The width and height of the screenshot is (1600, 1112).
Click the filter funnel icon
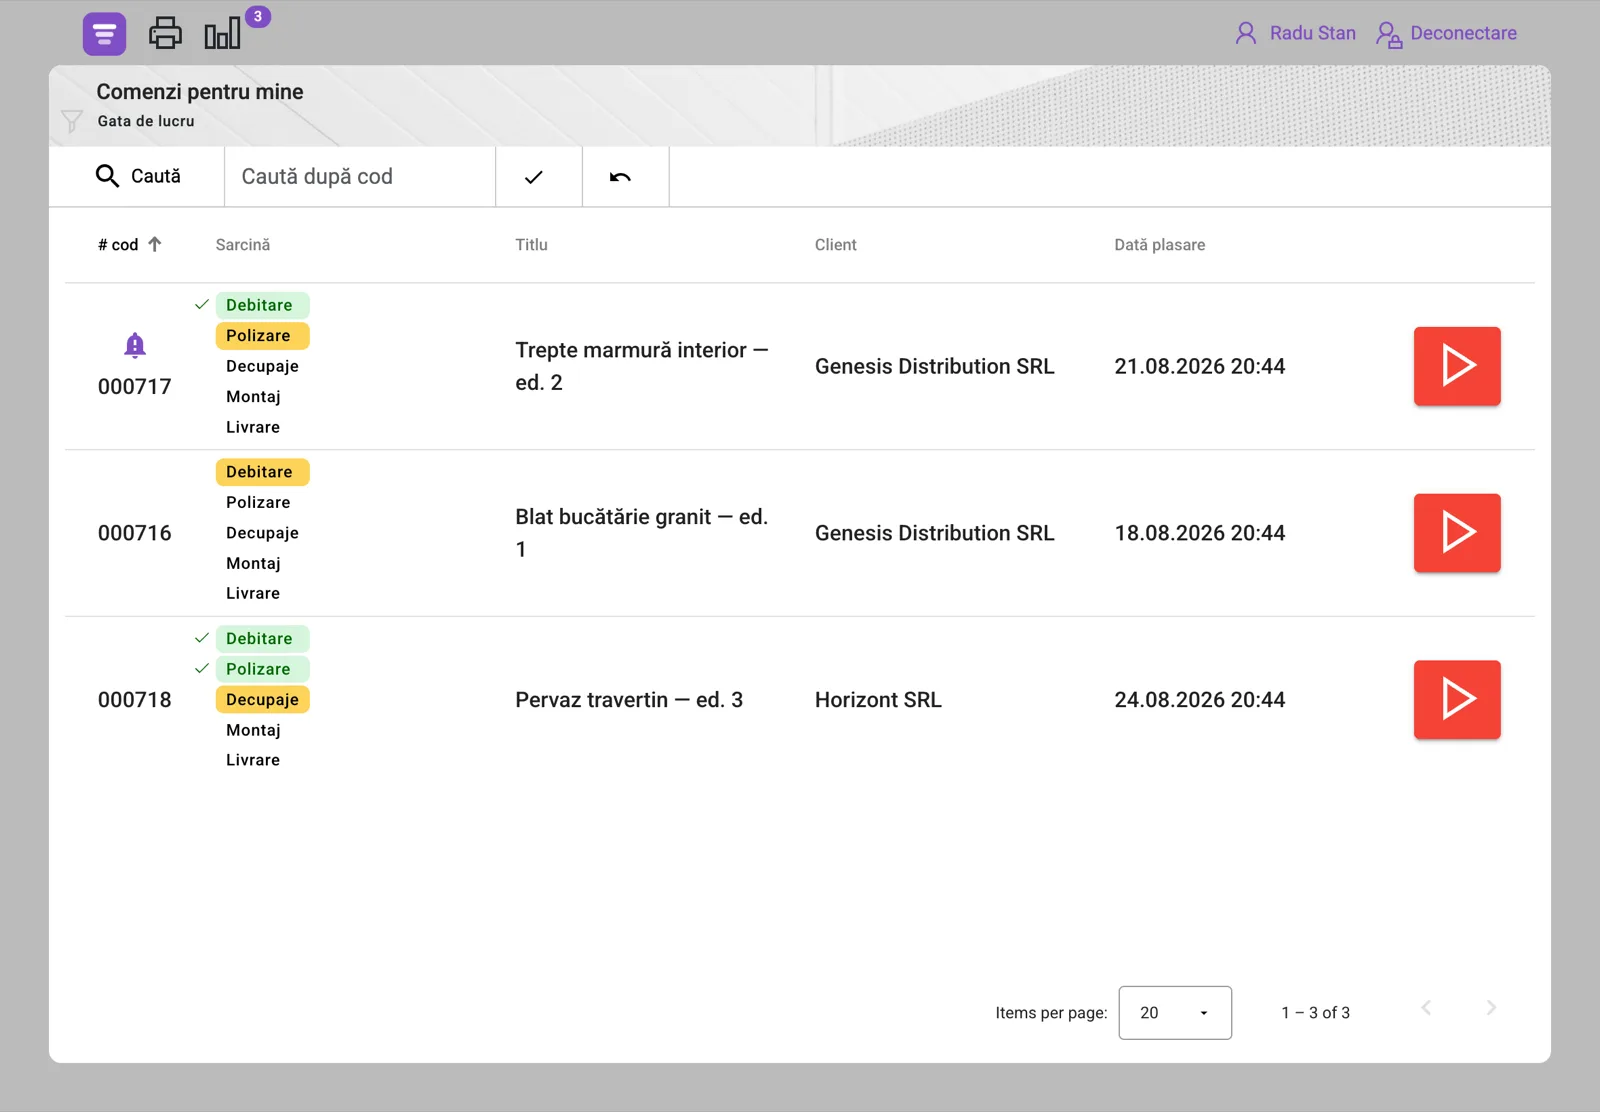click(x=72, y=121)
